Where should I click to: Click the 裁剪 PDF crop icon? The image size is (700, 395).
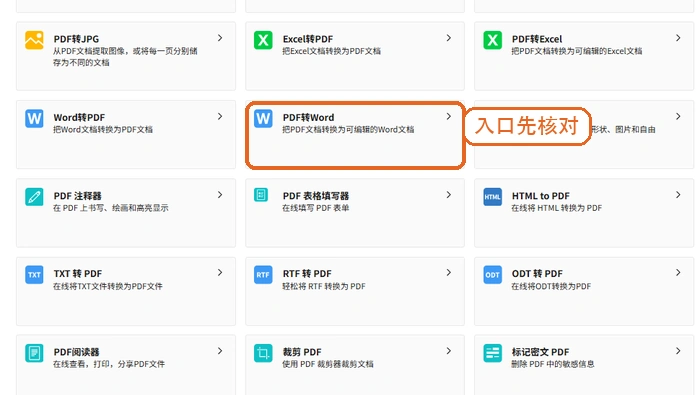pos(263,353)
